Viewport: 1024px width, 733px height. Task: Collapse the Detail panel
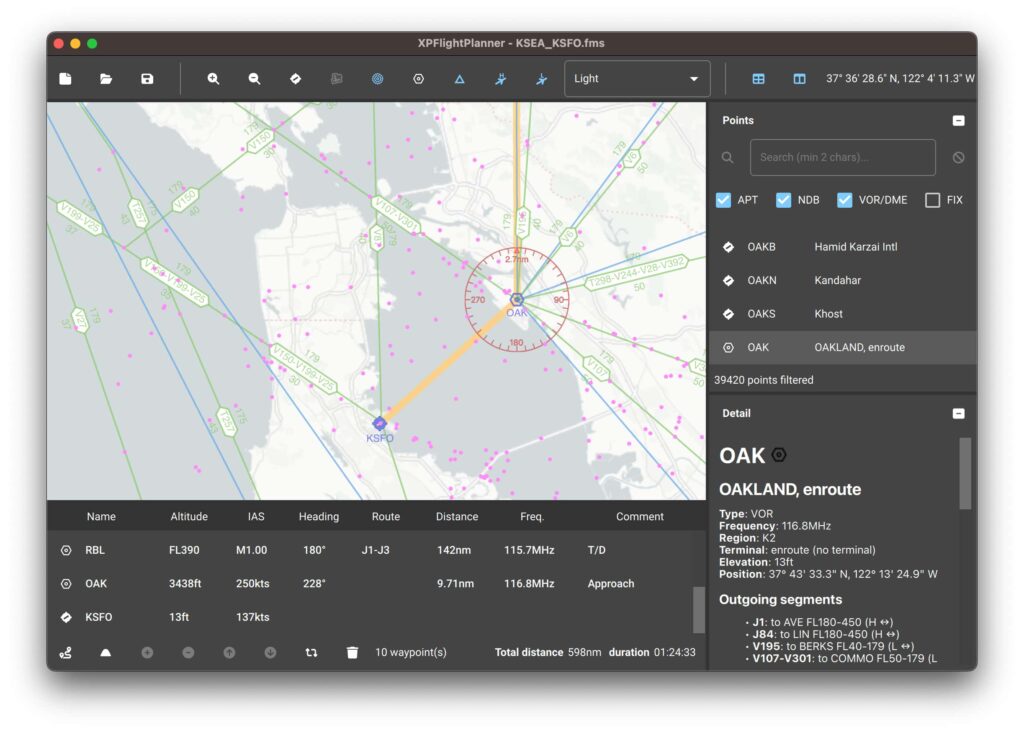958,414
